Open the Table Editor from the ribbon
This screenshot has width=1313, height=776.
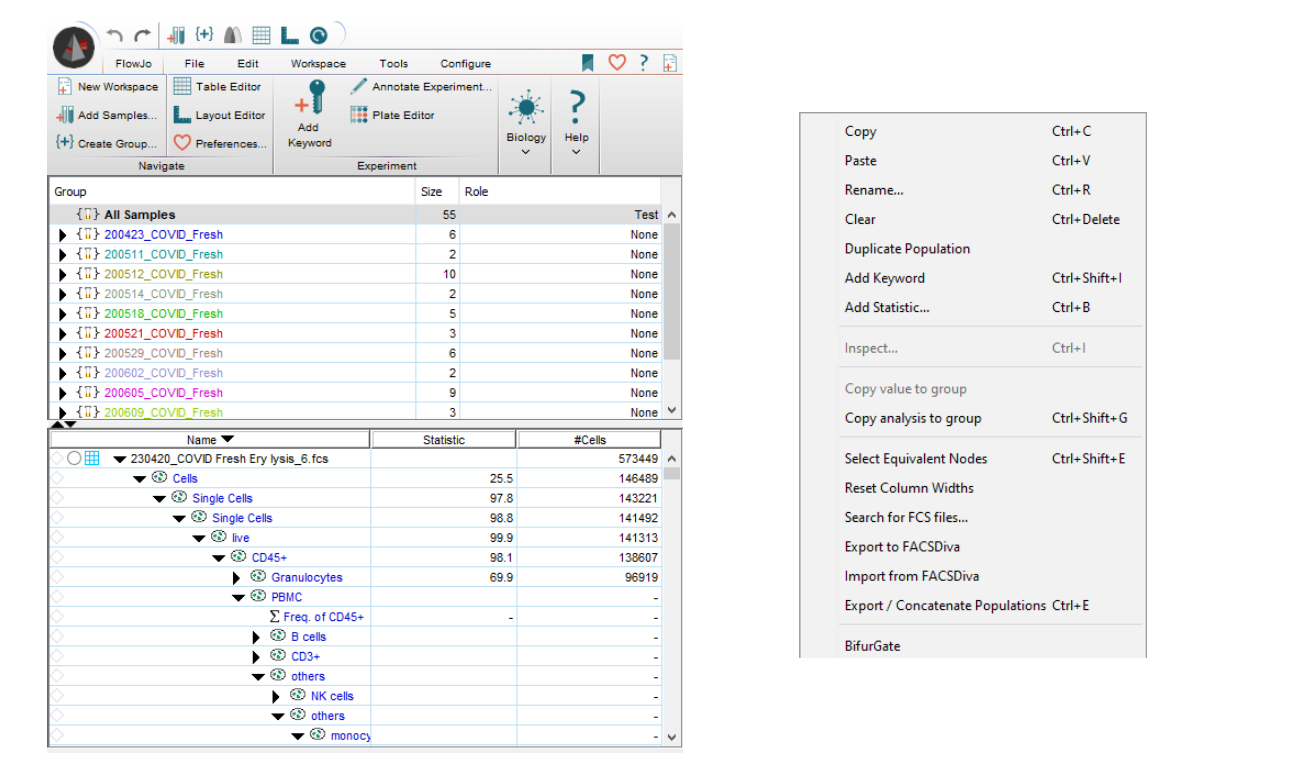[217, 87]
